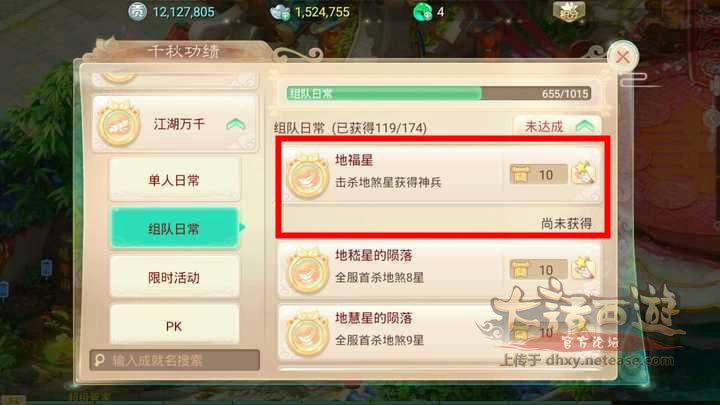This screenshot has width=720, height=405.
Task: Click the 江湖万千 category badge icon
Action: 119,124
